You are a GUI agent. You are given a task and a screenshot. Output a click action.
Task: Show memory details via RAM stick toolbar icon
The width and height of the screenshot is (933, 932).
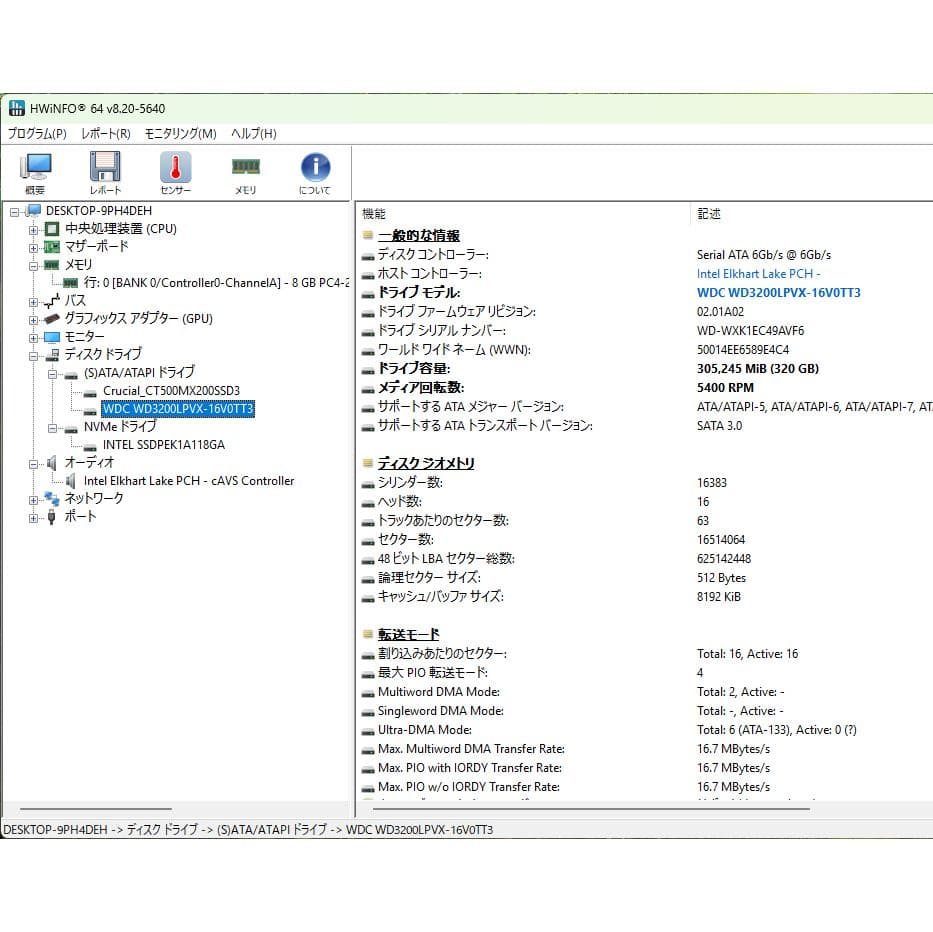click(x=245, y=168)
